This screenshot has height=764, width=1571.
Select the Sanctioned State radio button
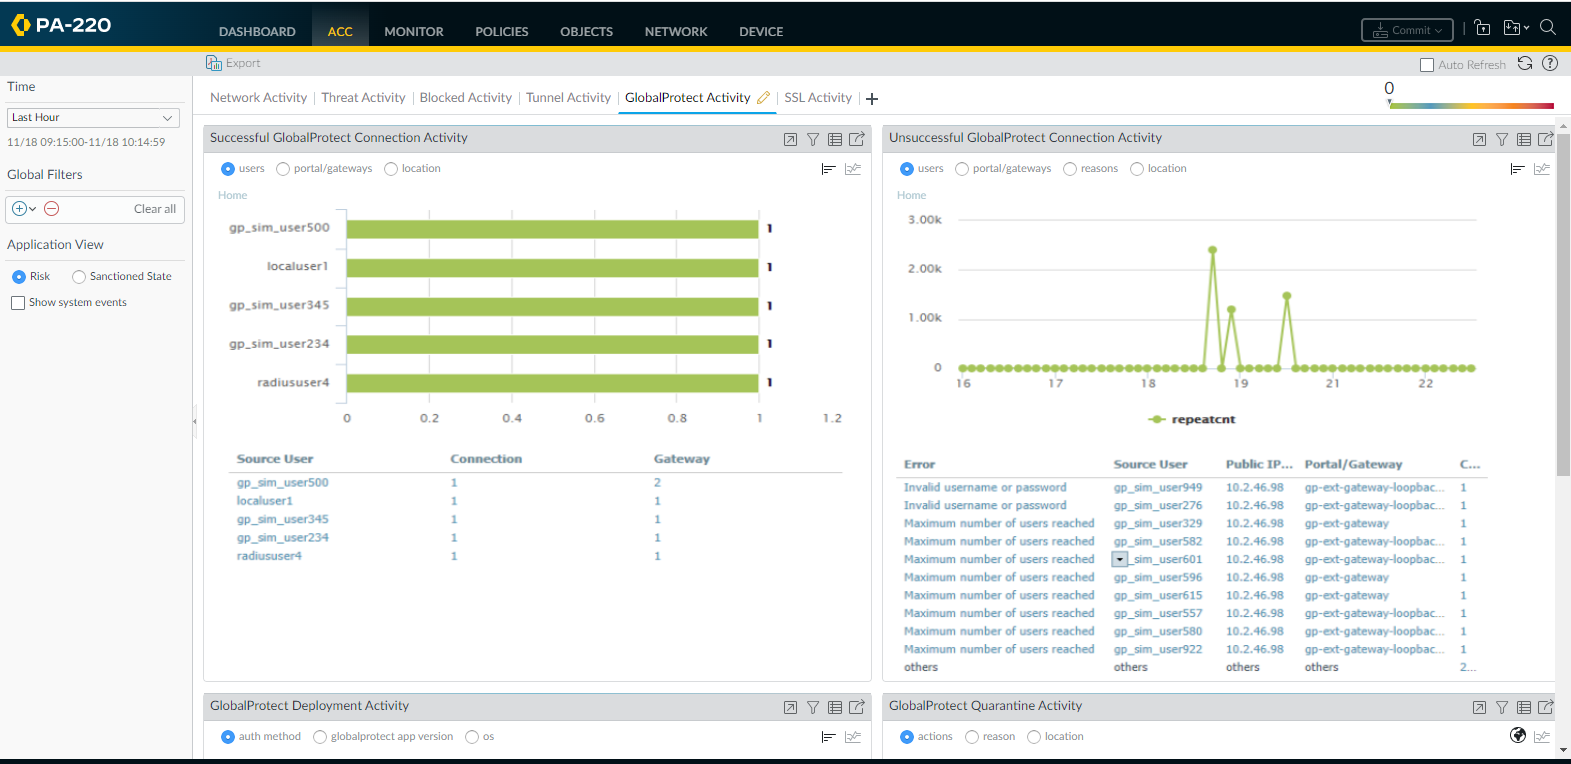pos(79,277)
